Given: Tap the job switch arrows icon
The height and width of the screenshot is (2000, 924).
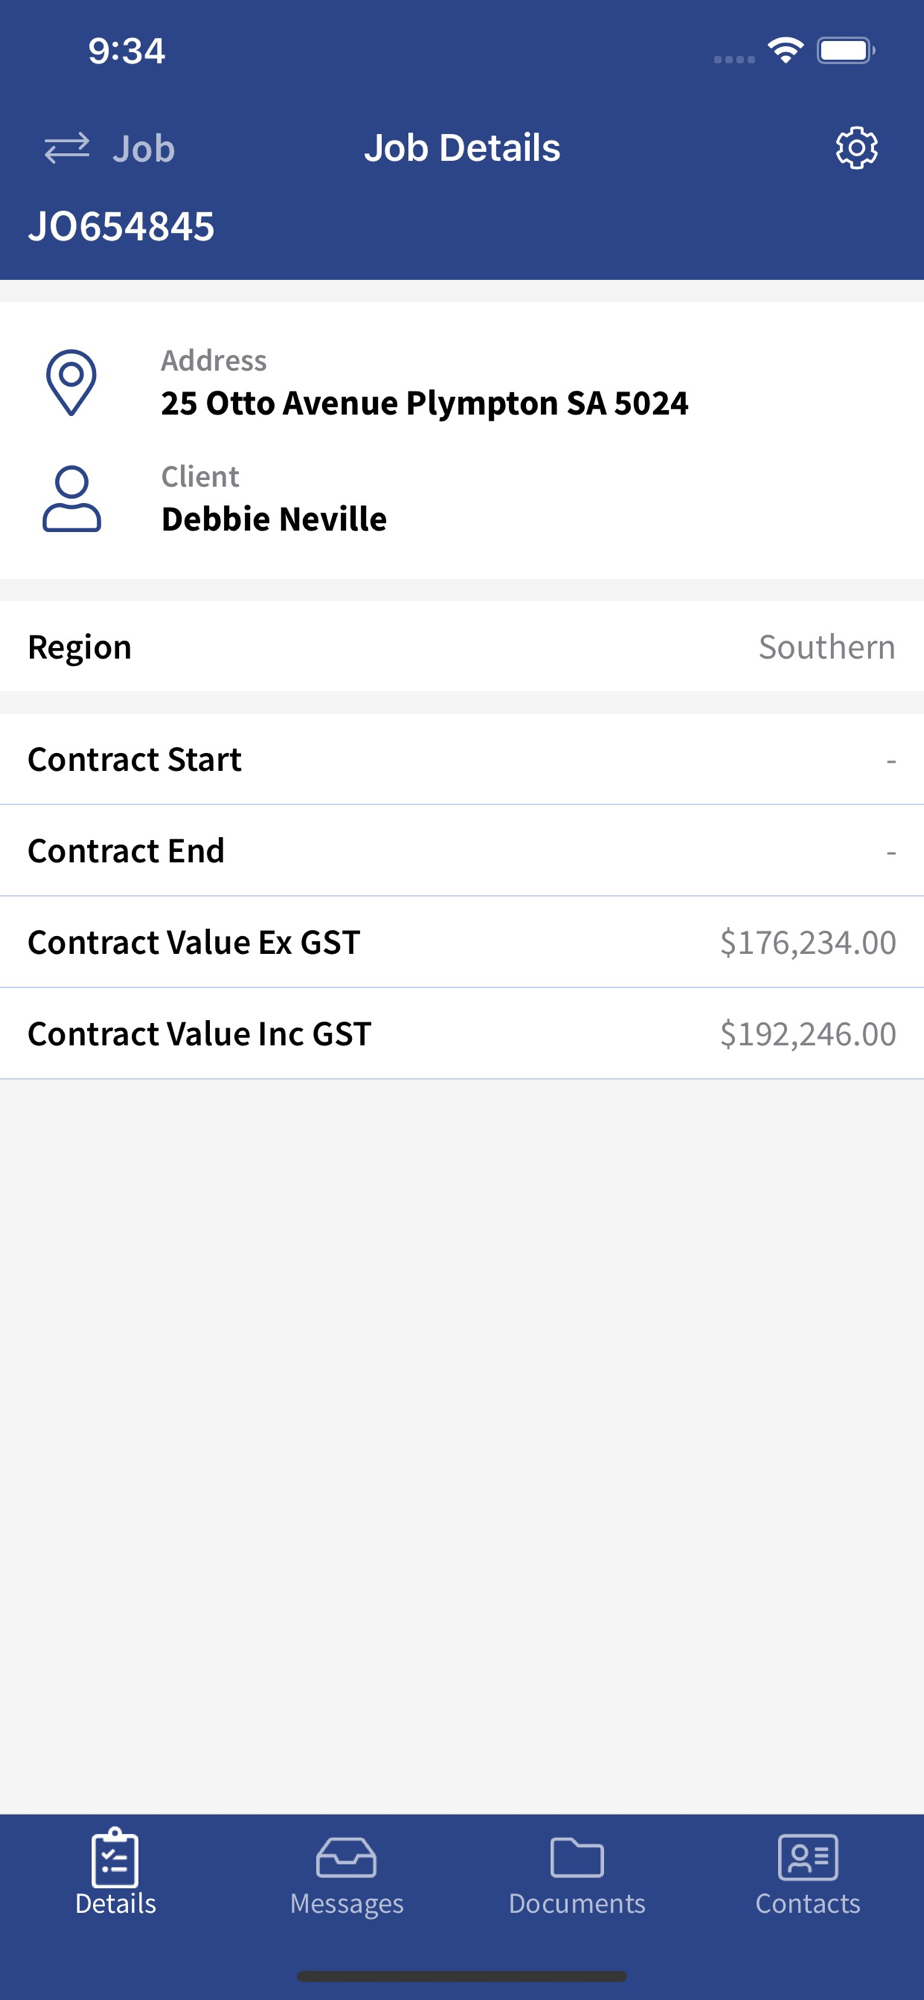Looking at the screenshot, I should pyautogui.click(x=67, y=148).
